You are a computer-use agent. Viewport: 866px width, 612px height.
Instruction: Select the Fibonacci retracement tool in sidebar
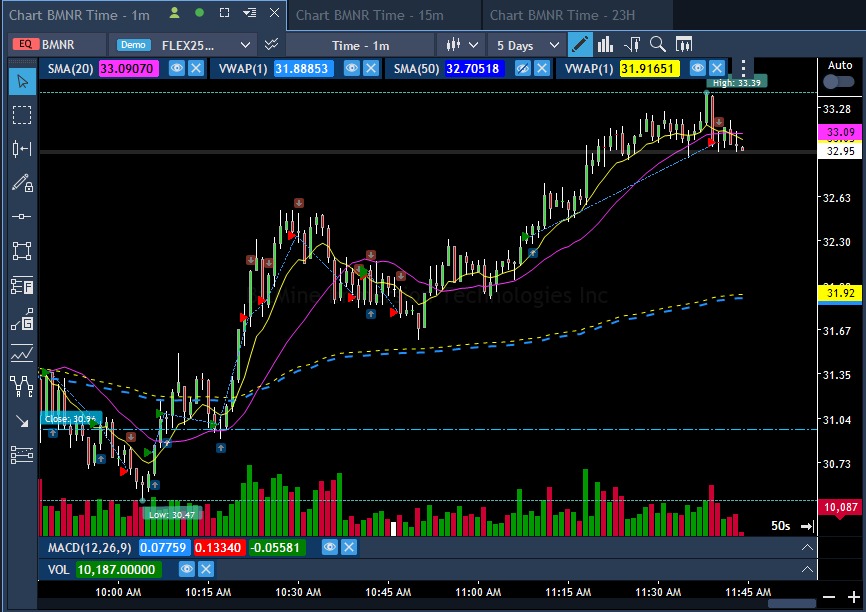[x=21, y=286]
